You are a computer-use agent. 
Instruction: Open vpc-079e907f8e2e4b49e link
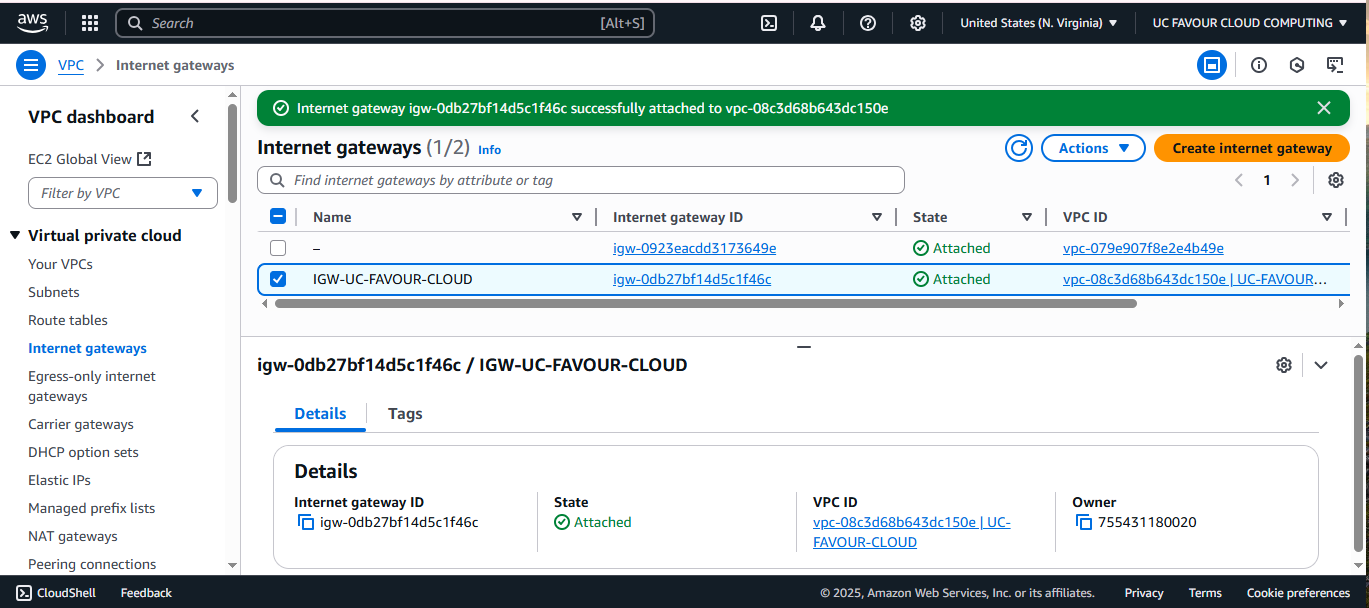(x=1143, y=248)
